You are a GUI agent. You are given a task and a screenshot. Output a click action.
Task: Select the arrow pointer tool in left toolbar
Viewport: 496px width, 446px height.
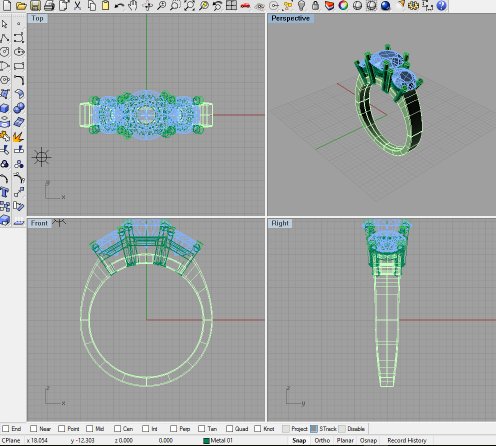[x=4, y=24]
